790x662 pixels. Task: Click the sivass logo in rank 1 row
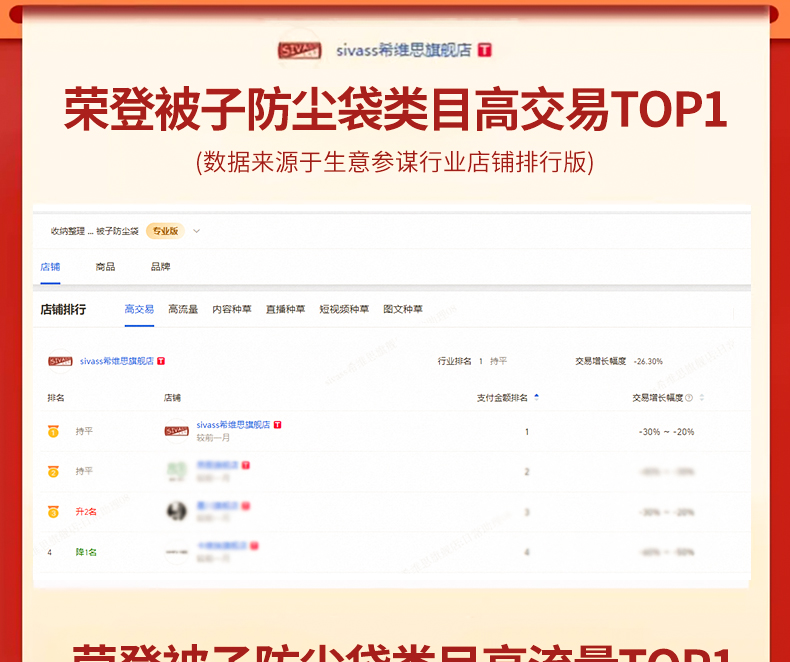[x=177, y=431]
